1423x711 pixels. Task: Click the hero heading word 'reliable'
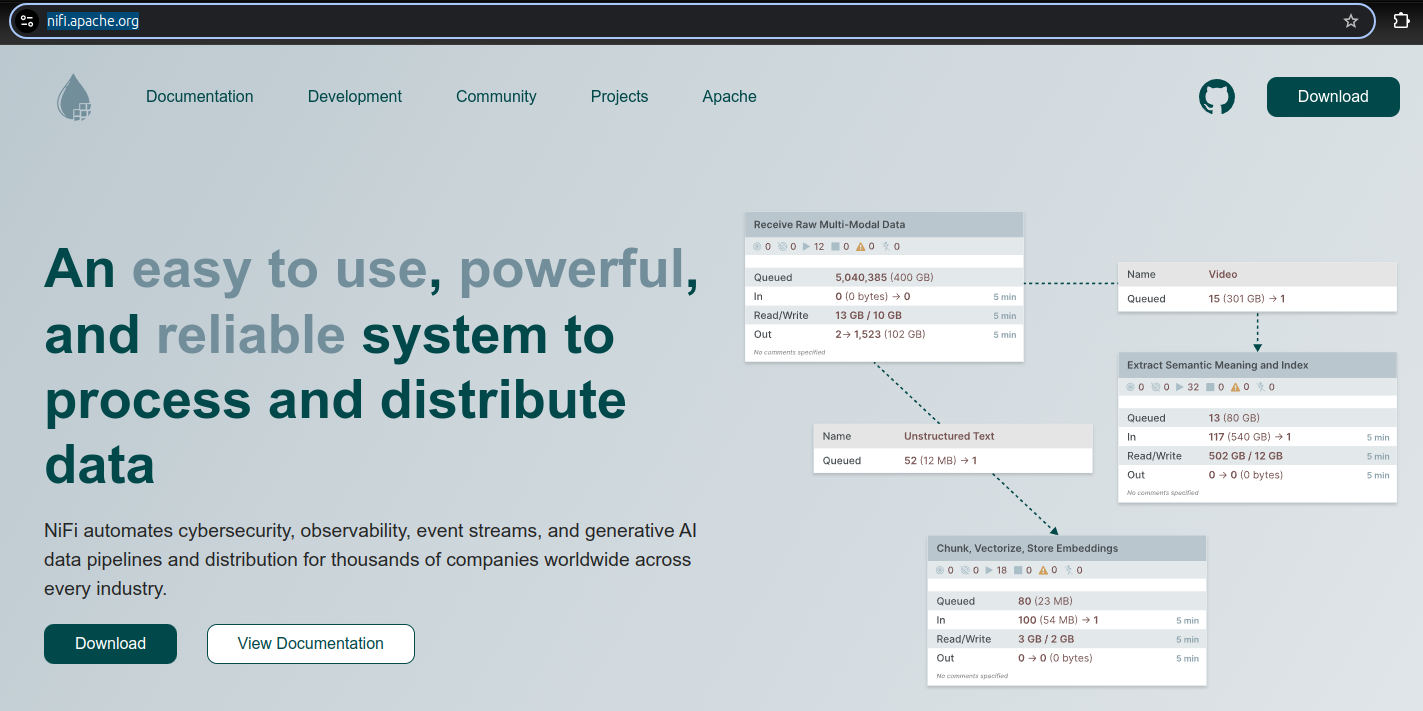click(x=251, y=334)
